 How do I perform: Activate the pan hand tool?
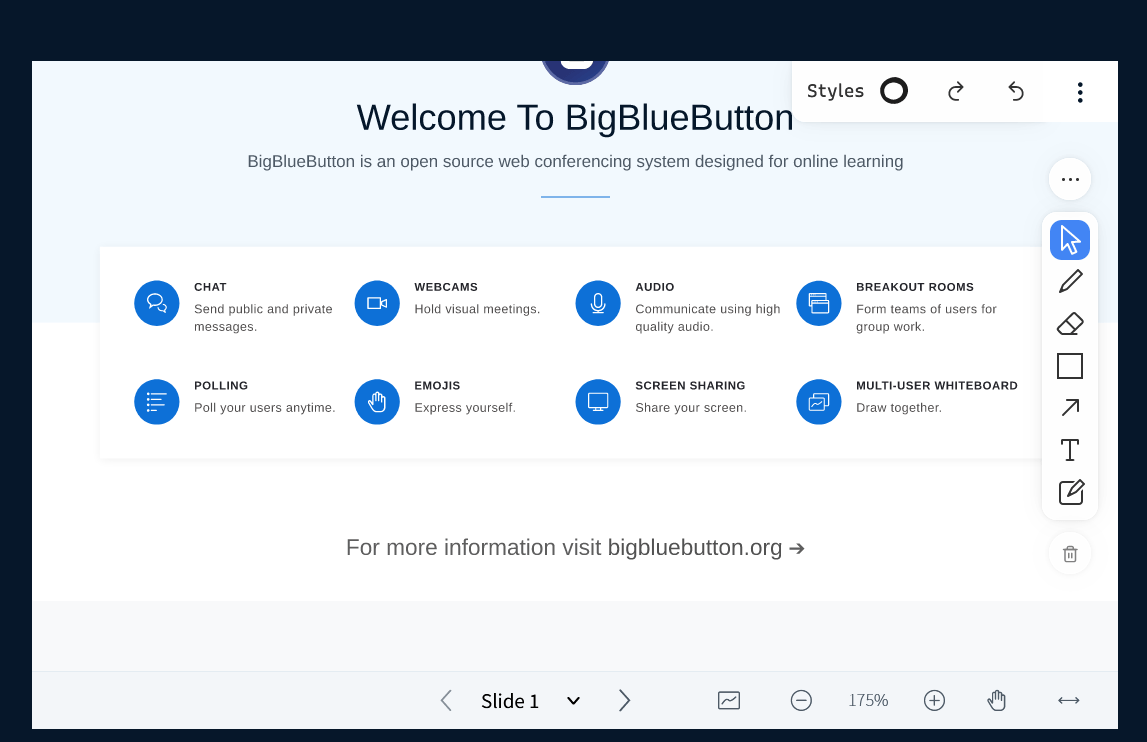coord(996,700)
